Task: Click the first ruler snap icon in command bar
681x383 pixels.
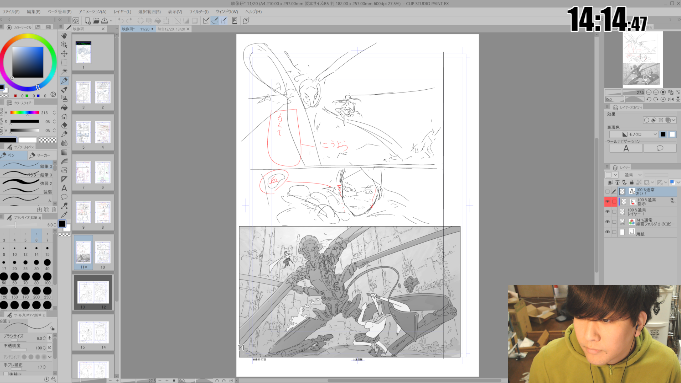Action: click(206, 20)
